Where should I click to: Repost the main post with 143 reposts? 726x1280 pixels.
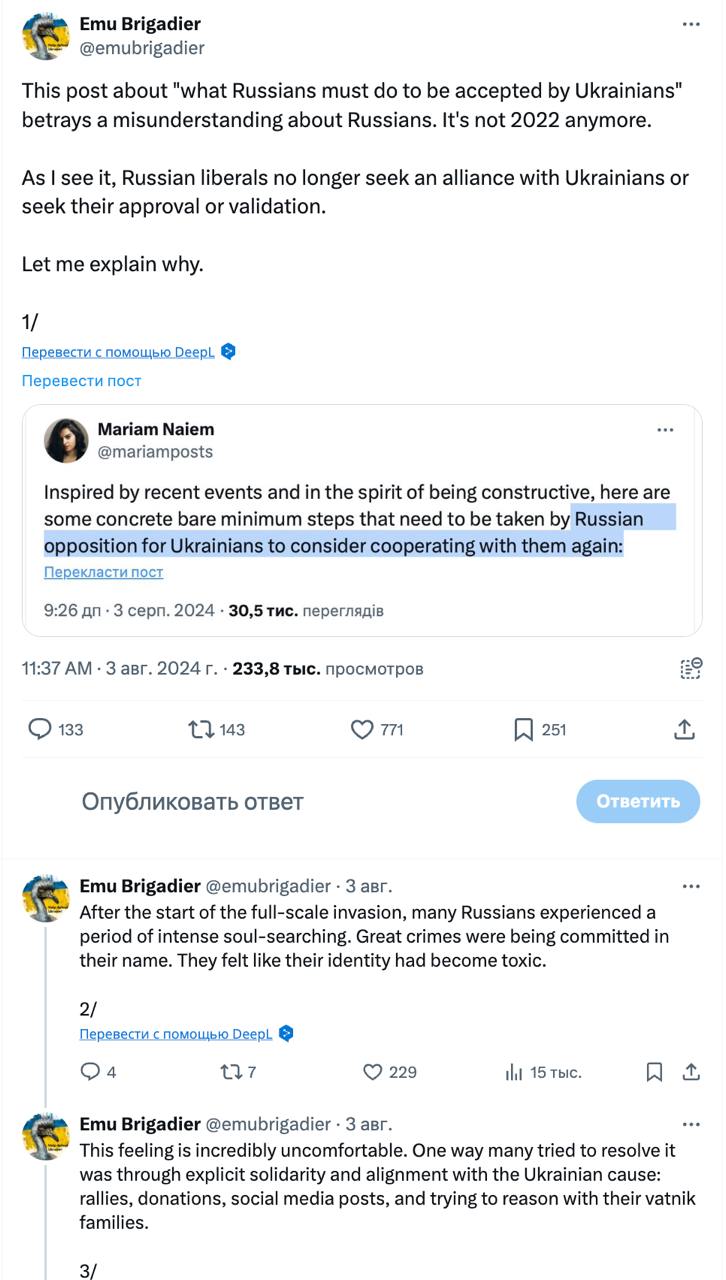[x=200, y=730]
